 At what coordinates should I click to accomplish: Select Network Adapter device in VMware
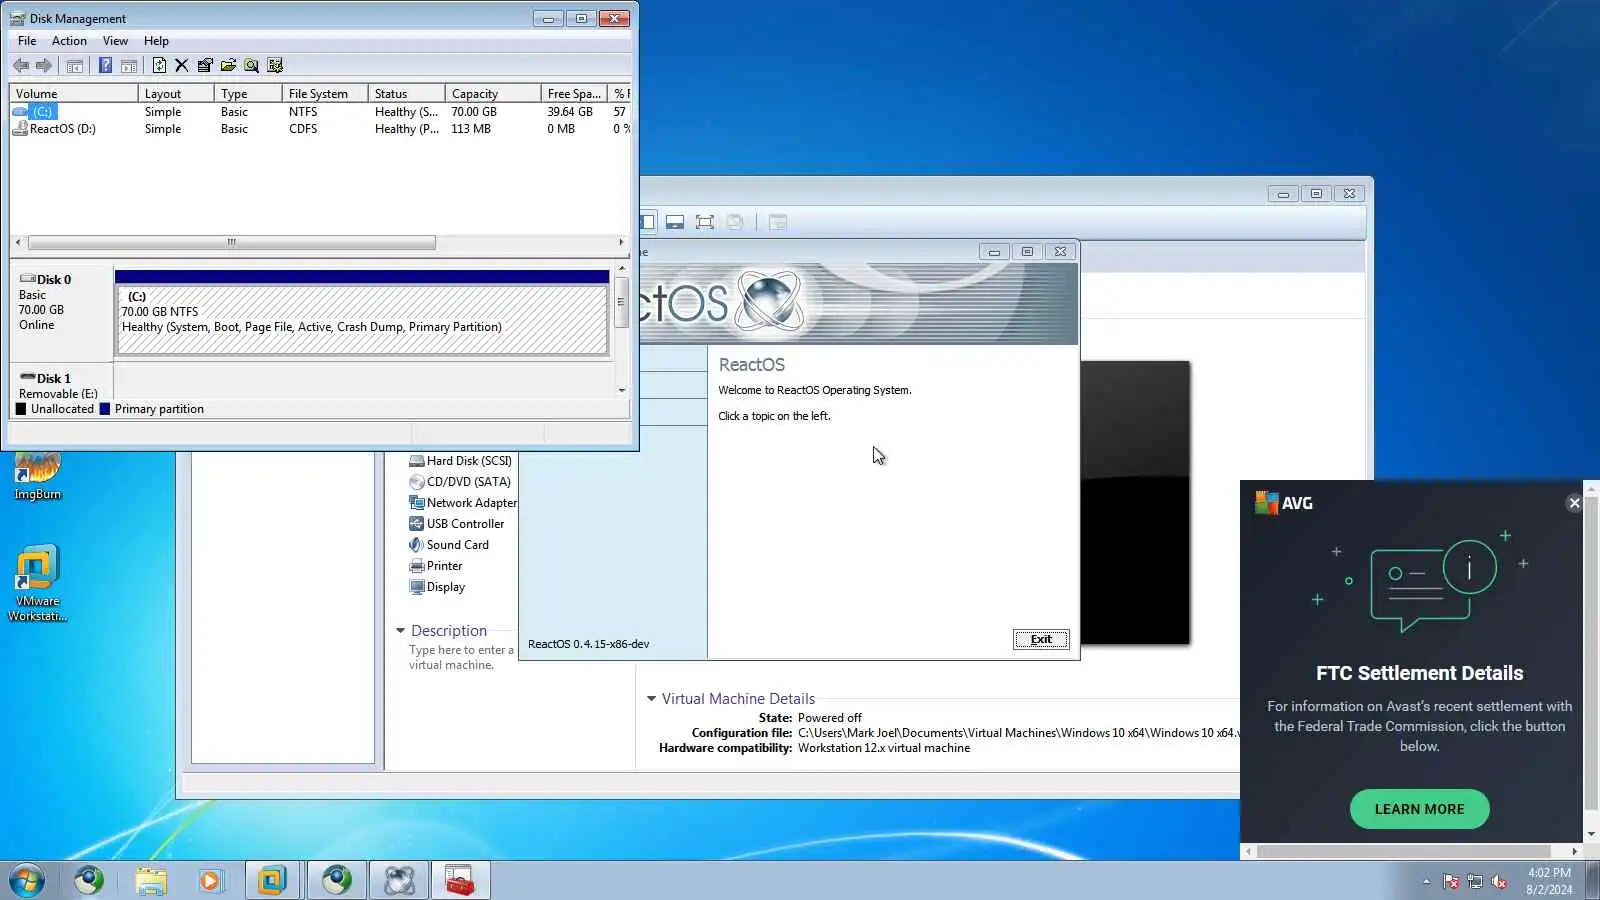tap(463, 503)
